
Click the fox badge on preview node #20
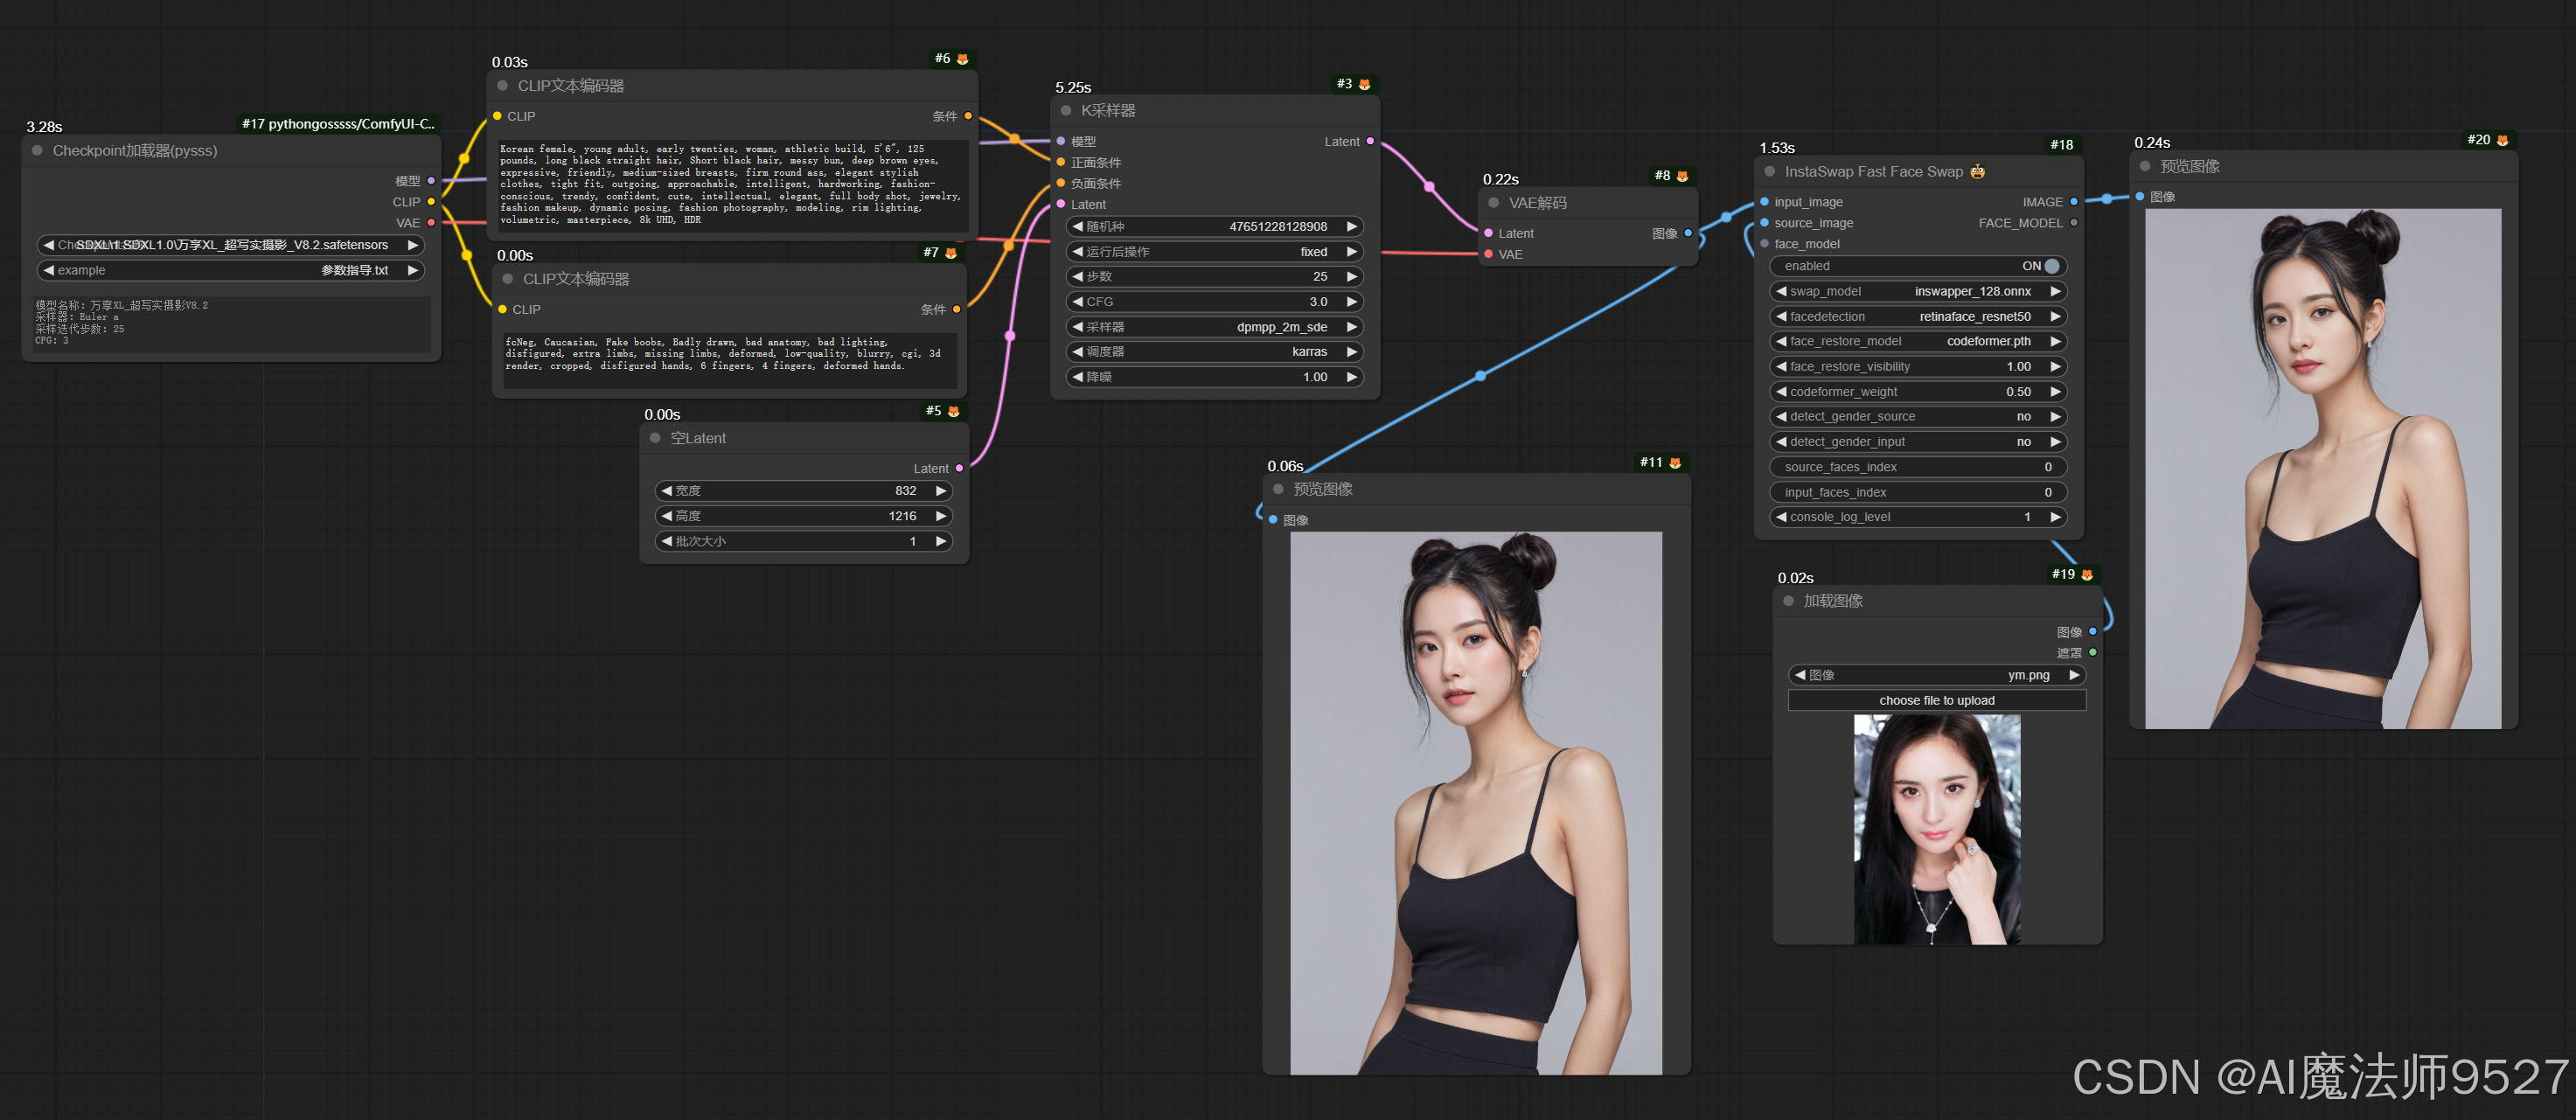(x=2502, y=140)
